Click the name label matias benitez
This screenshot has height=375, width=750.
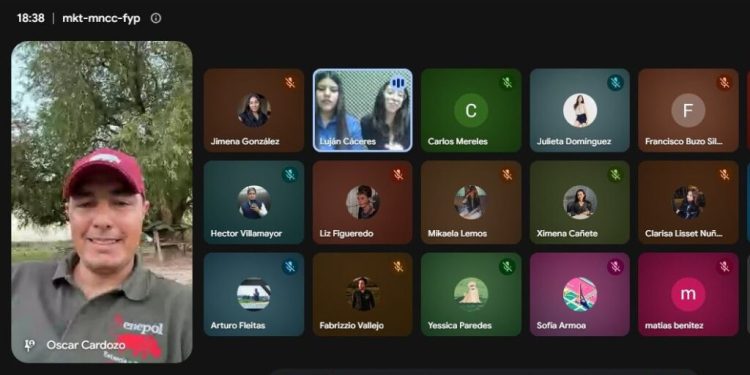[674, 325]
